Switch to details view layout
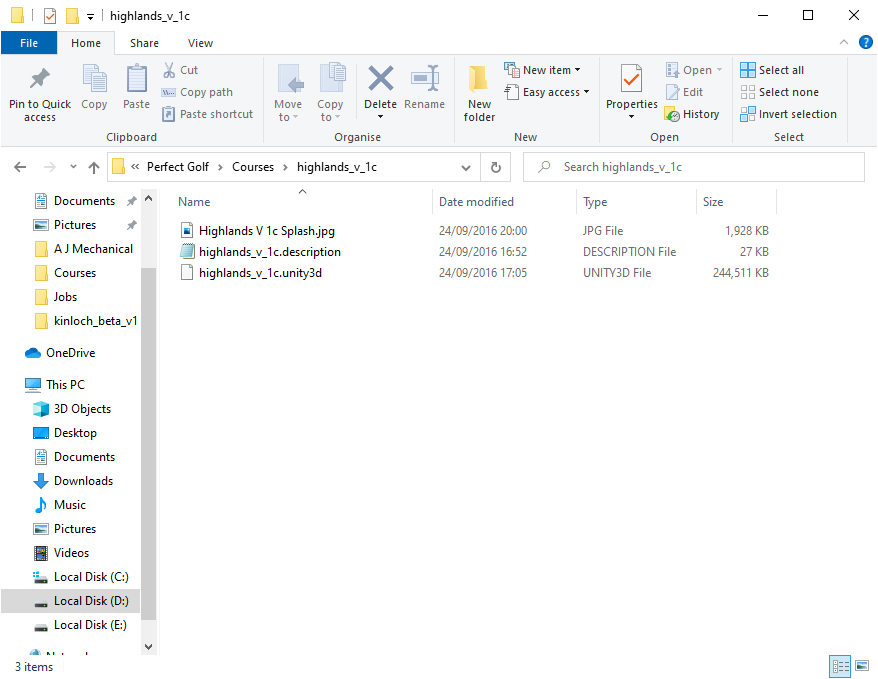 [x=840, y=666]
